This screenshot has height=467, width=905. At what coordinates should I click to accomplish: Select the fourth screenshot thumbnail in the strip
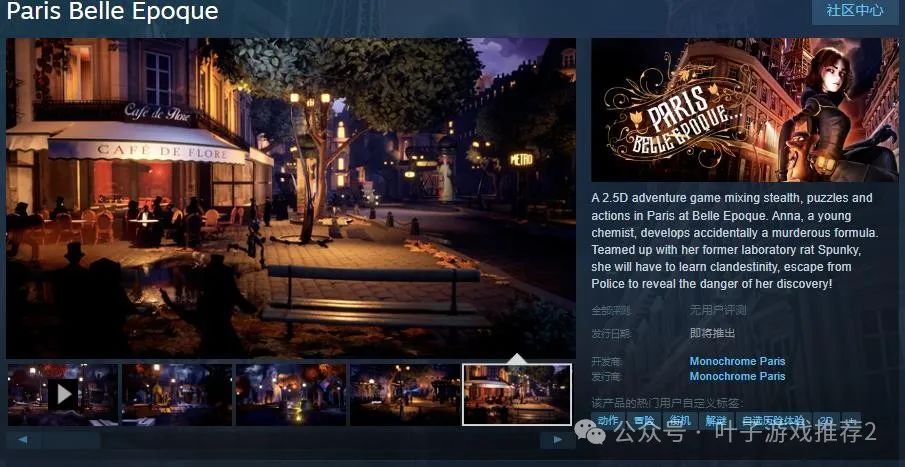[405, 395]
